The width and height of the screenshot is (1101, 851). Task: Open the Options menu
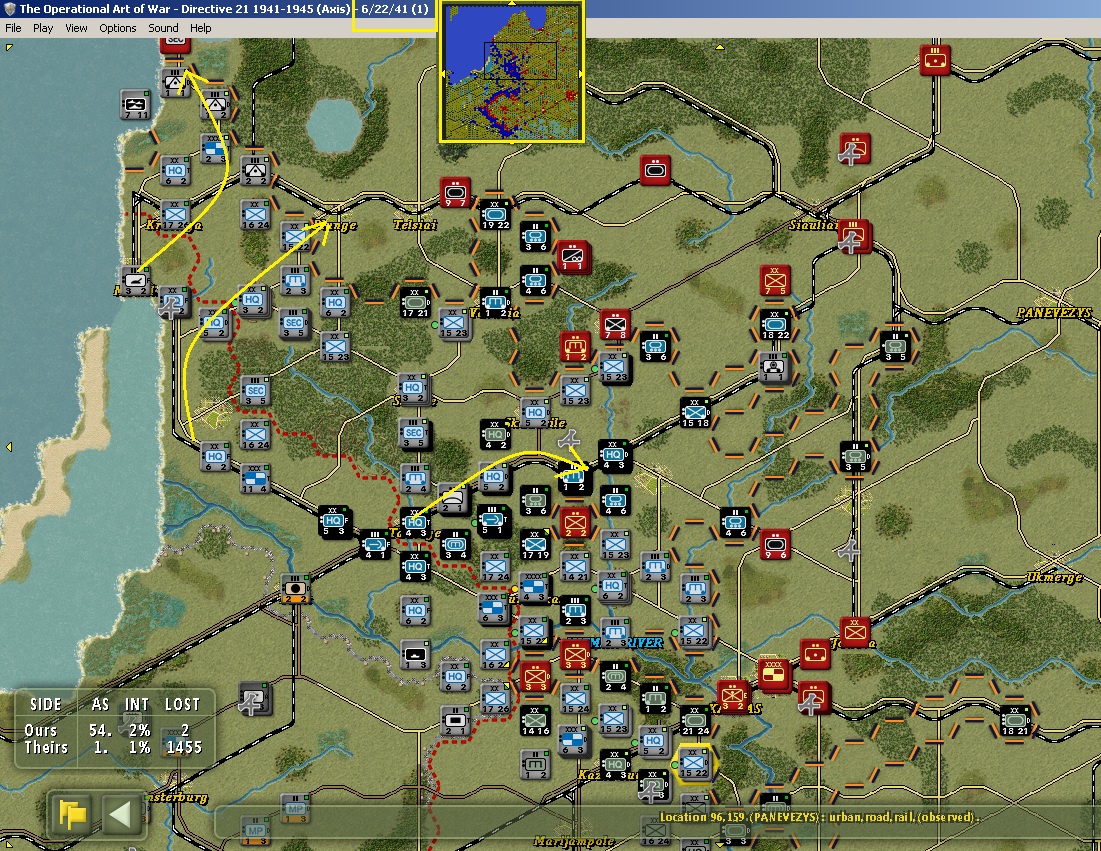click(117, 28)
